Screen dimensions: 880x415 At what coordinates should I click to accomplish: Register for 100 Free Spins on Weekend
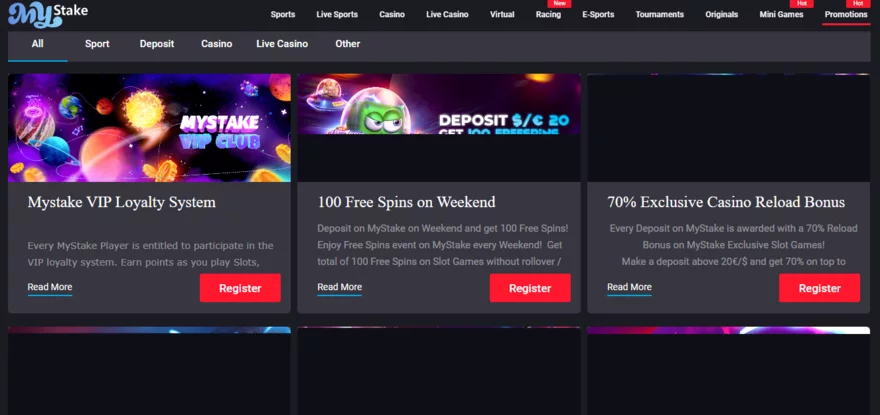530,288
